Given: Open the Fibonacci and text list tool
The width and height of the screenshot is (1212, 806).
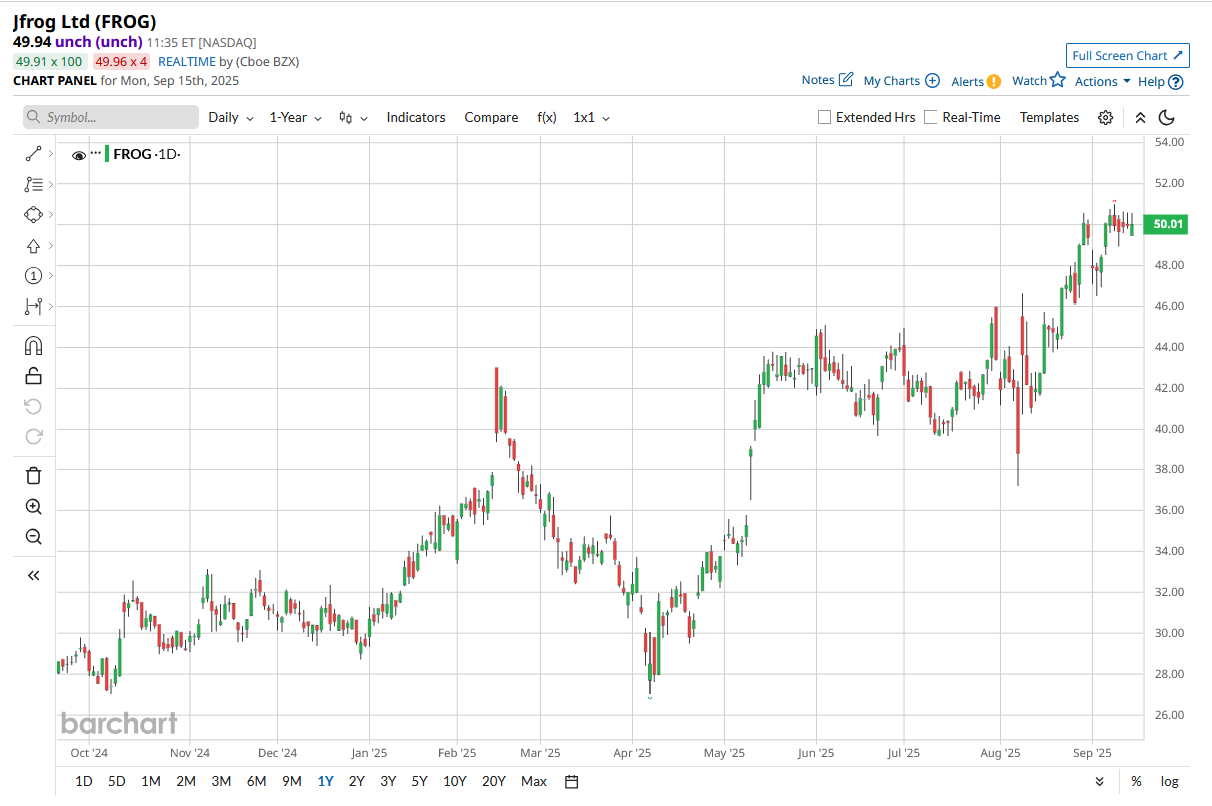Looking at the screenshot, I should click(33, 184).
